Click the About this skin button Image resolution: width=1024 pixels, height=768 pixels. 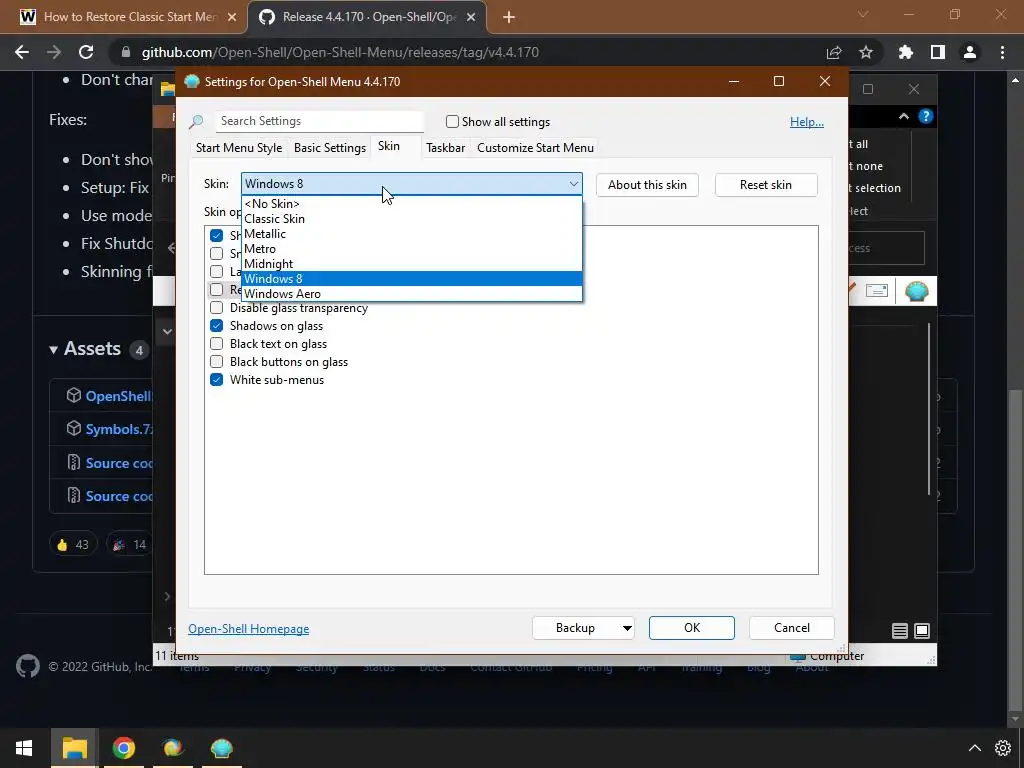click(x=647, y=185)
